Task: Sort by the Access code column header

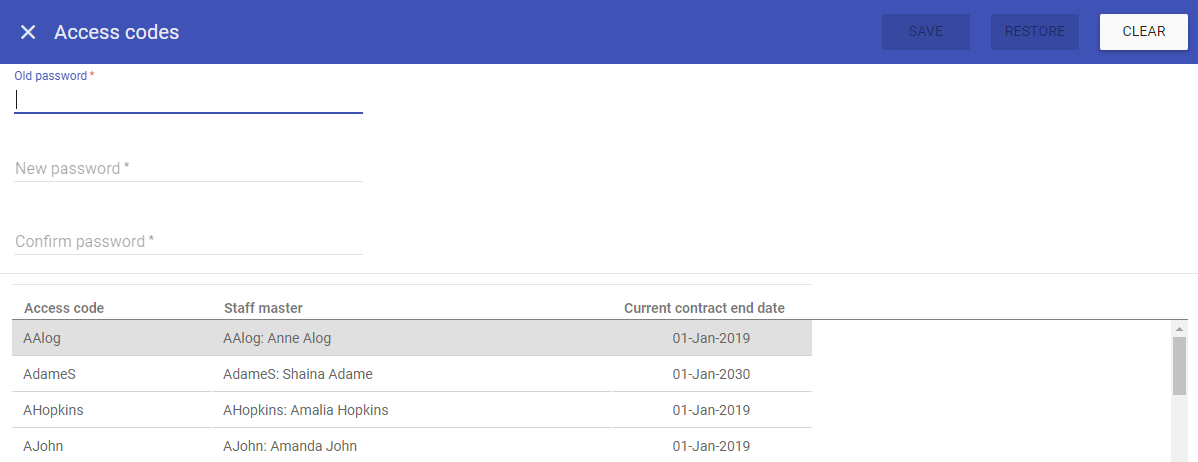Action: pyautogui.click(x=64, y=308)
